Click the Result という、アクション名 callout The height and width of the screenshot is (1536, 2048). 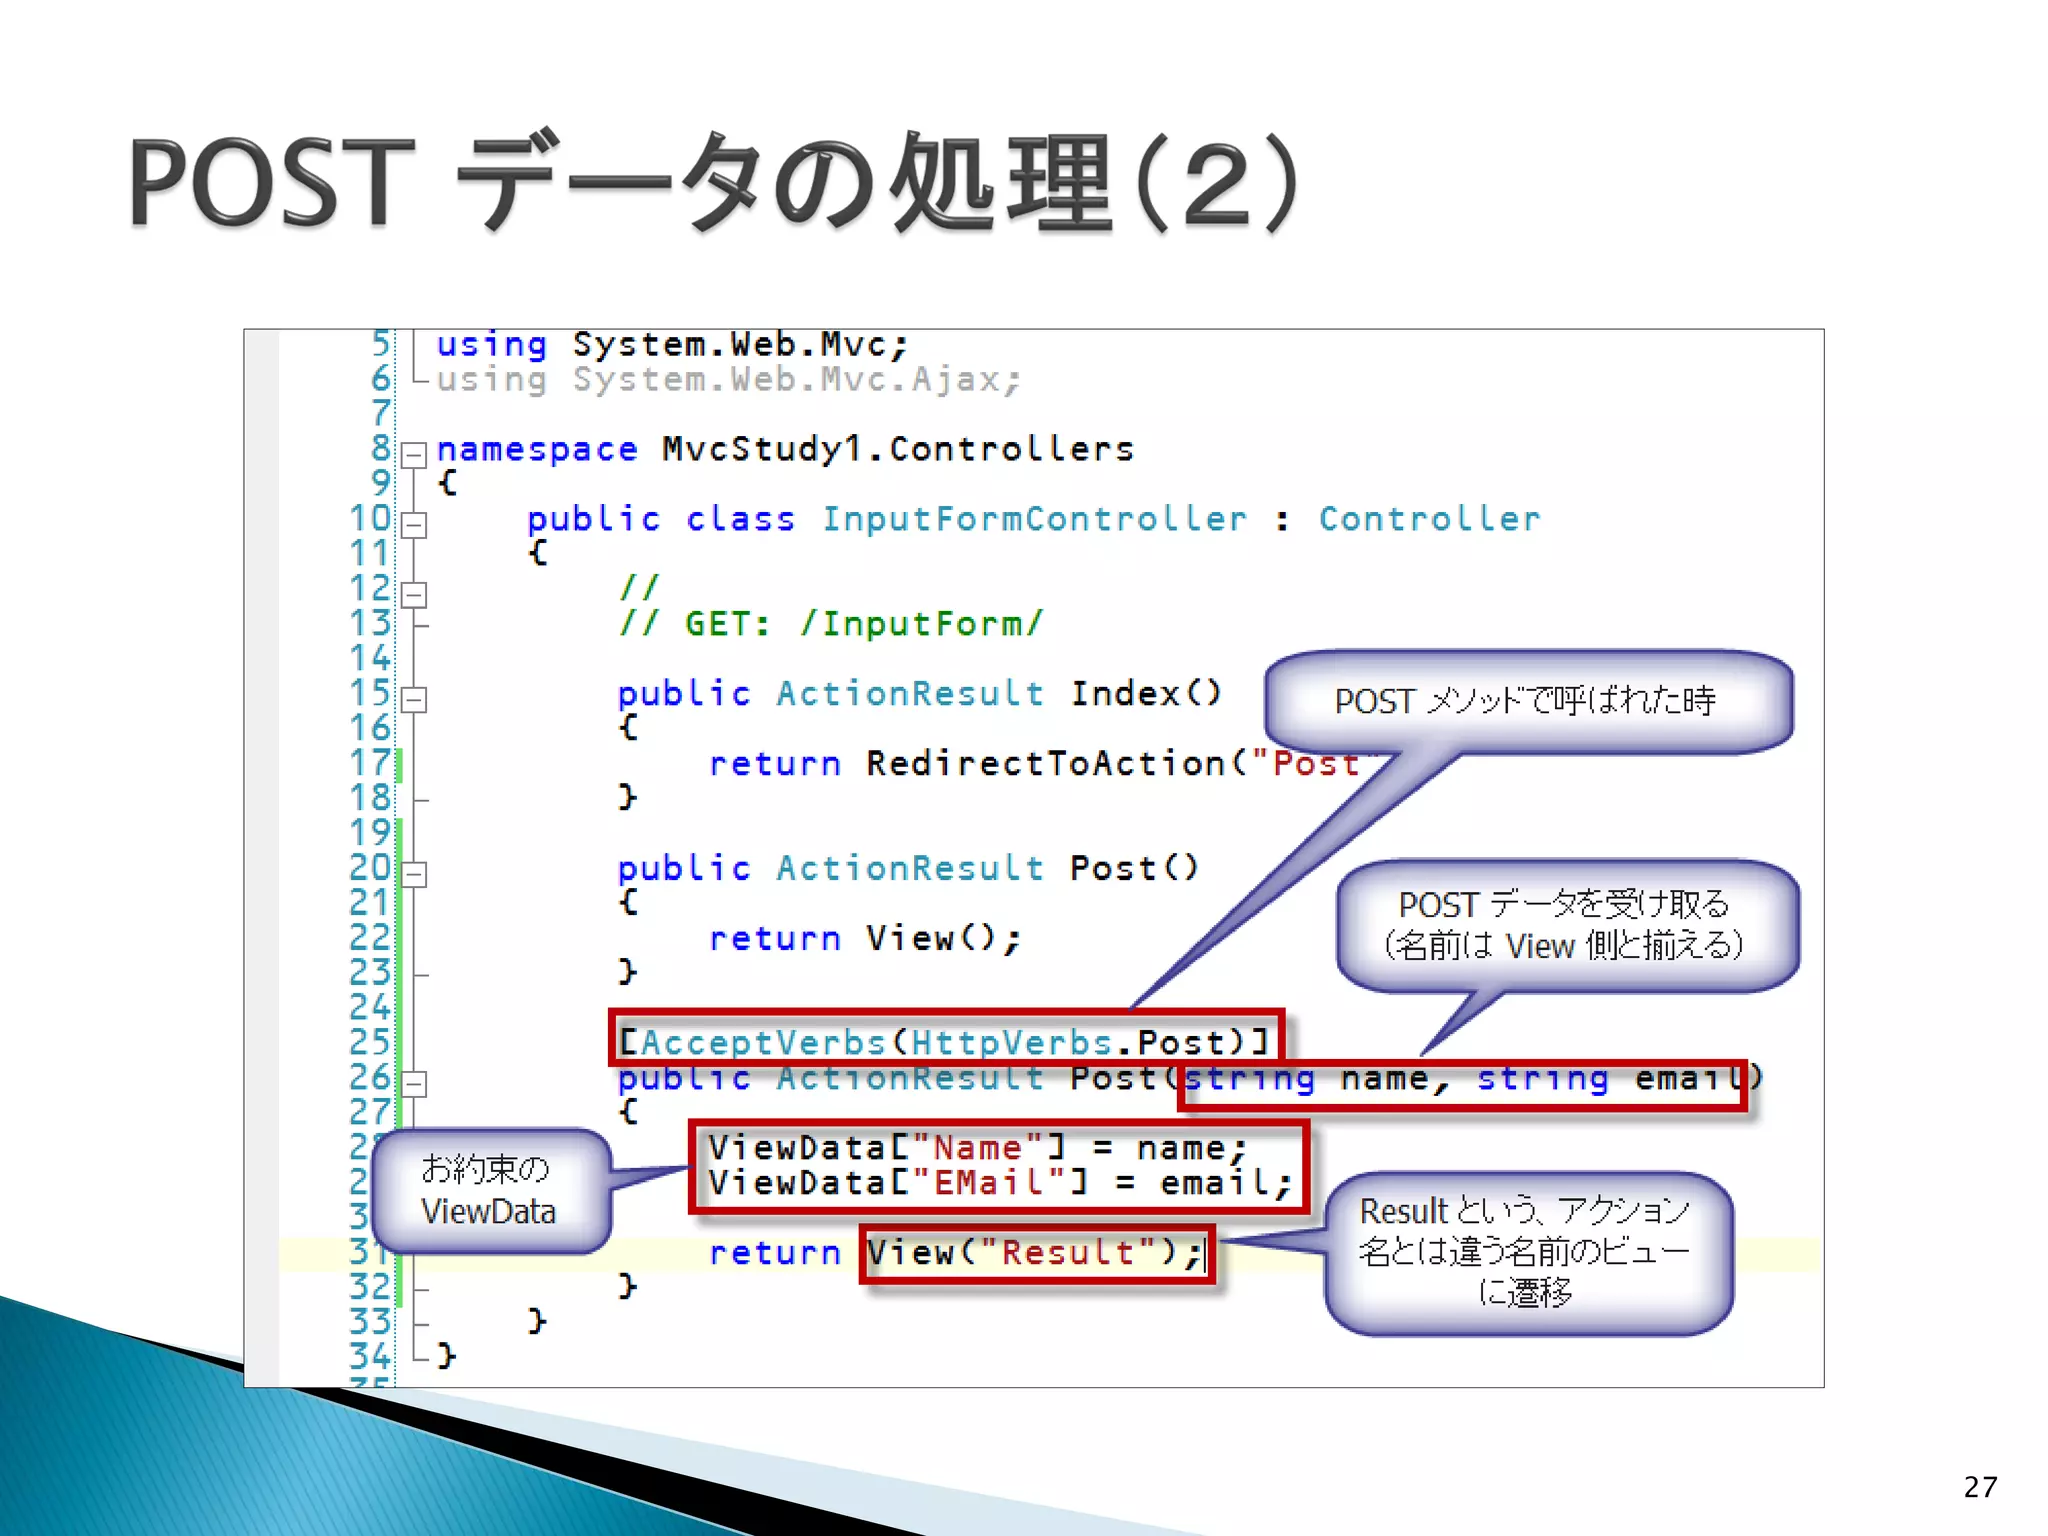tap(1526, 1251)
